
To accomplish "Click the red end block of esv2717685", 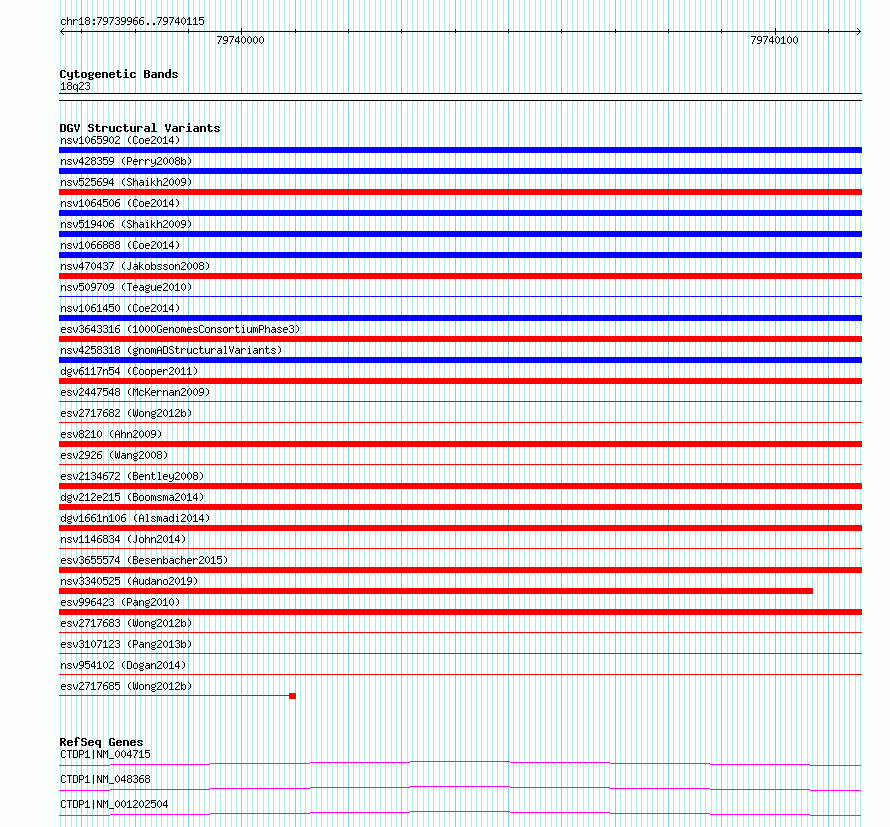I will click(x=292, y=696).
